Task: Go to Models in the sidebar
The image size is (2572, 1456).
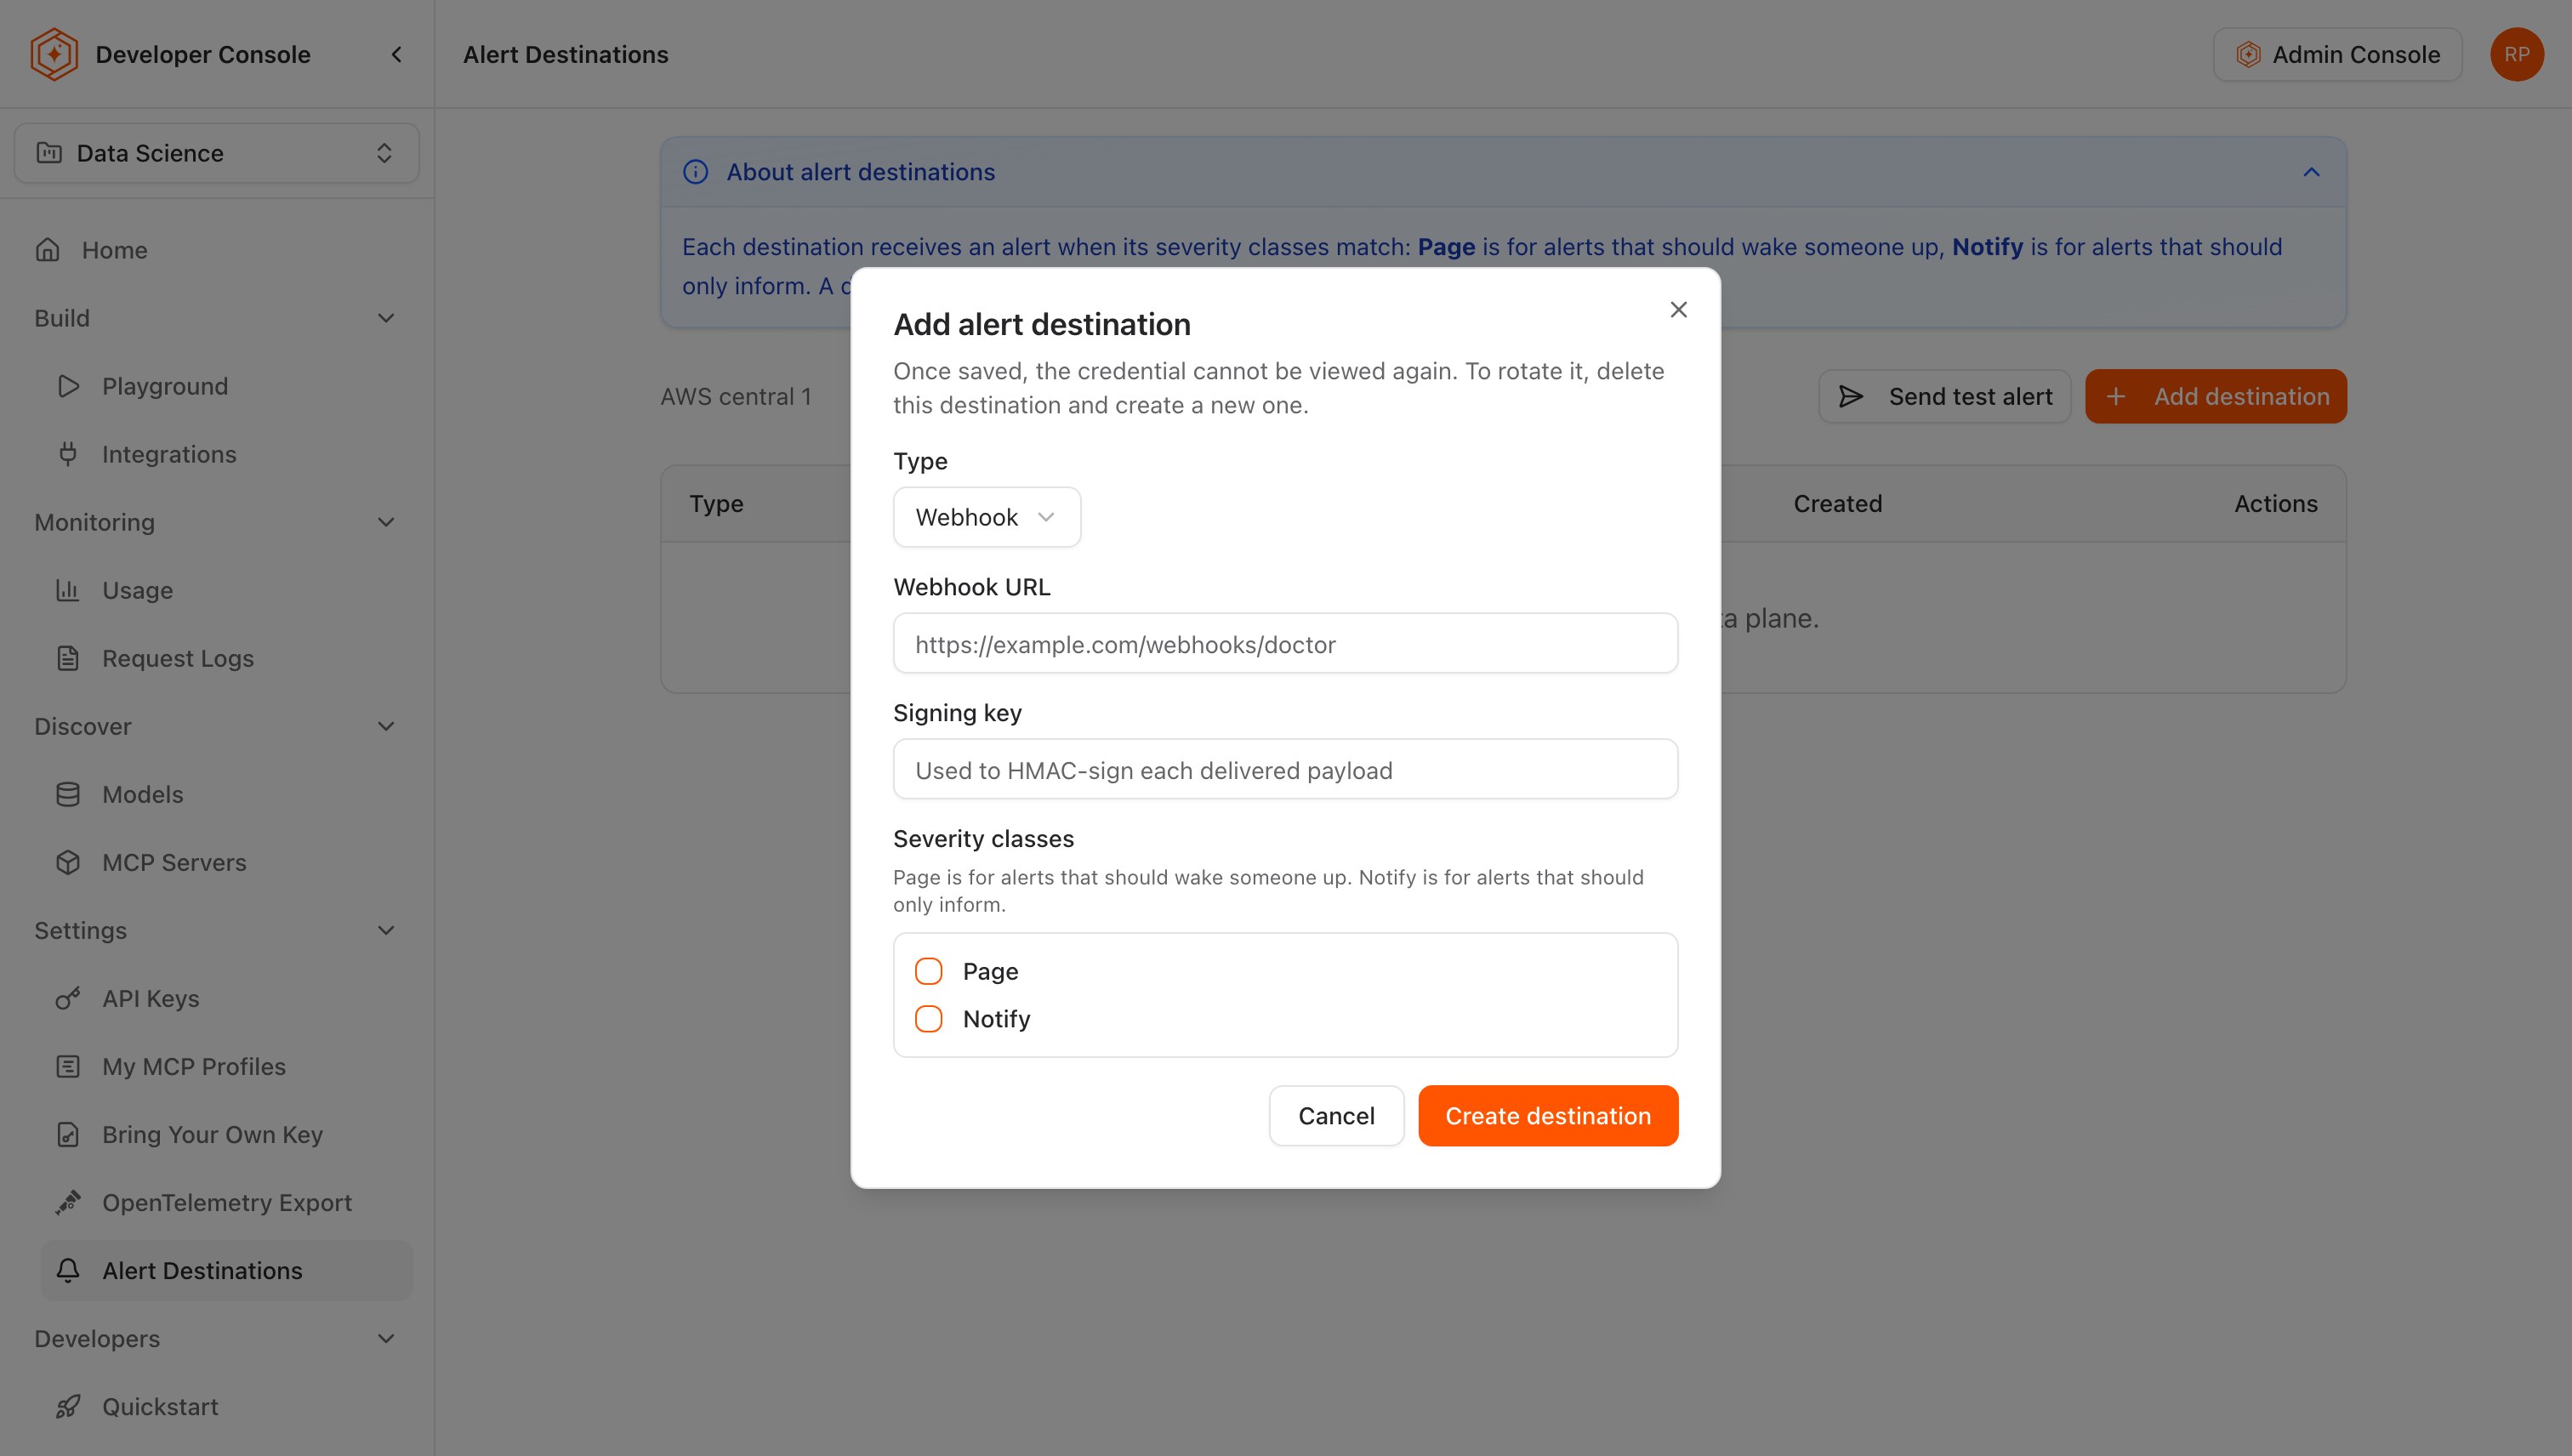Action: pyautogui.click(x=227, y=794)
